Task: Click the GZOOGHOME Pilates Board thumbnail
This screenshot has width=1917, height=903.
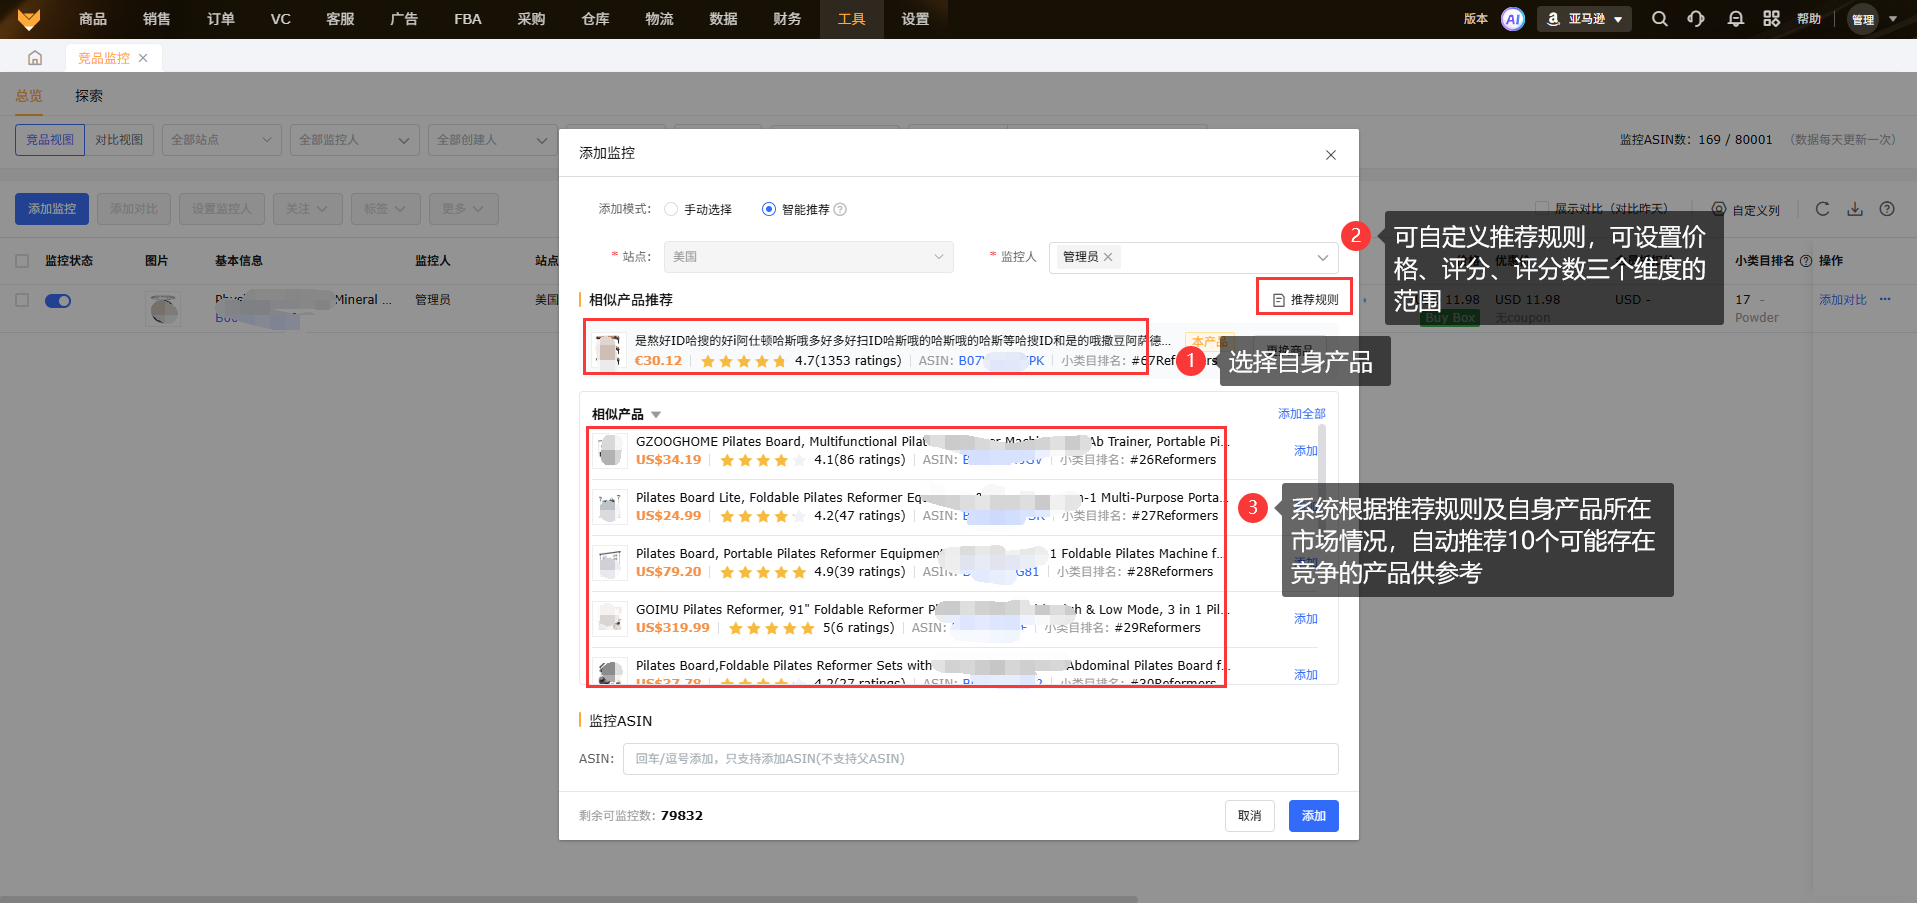Action: (609, 451)
